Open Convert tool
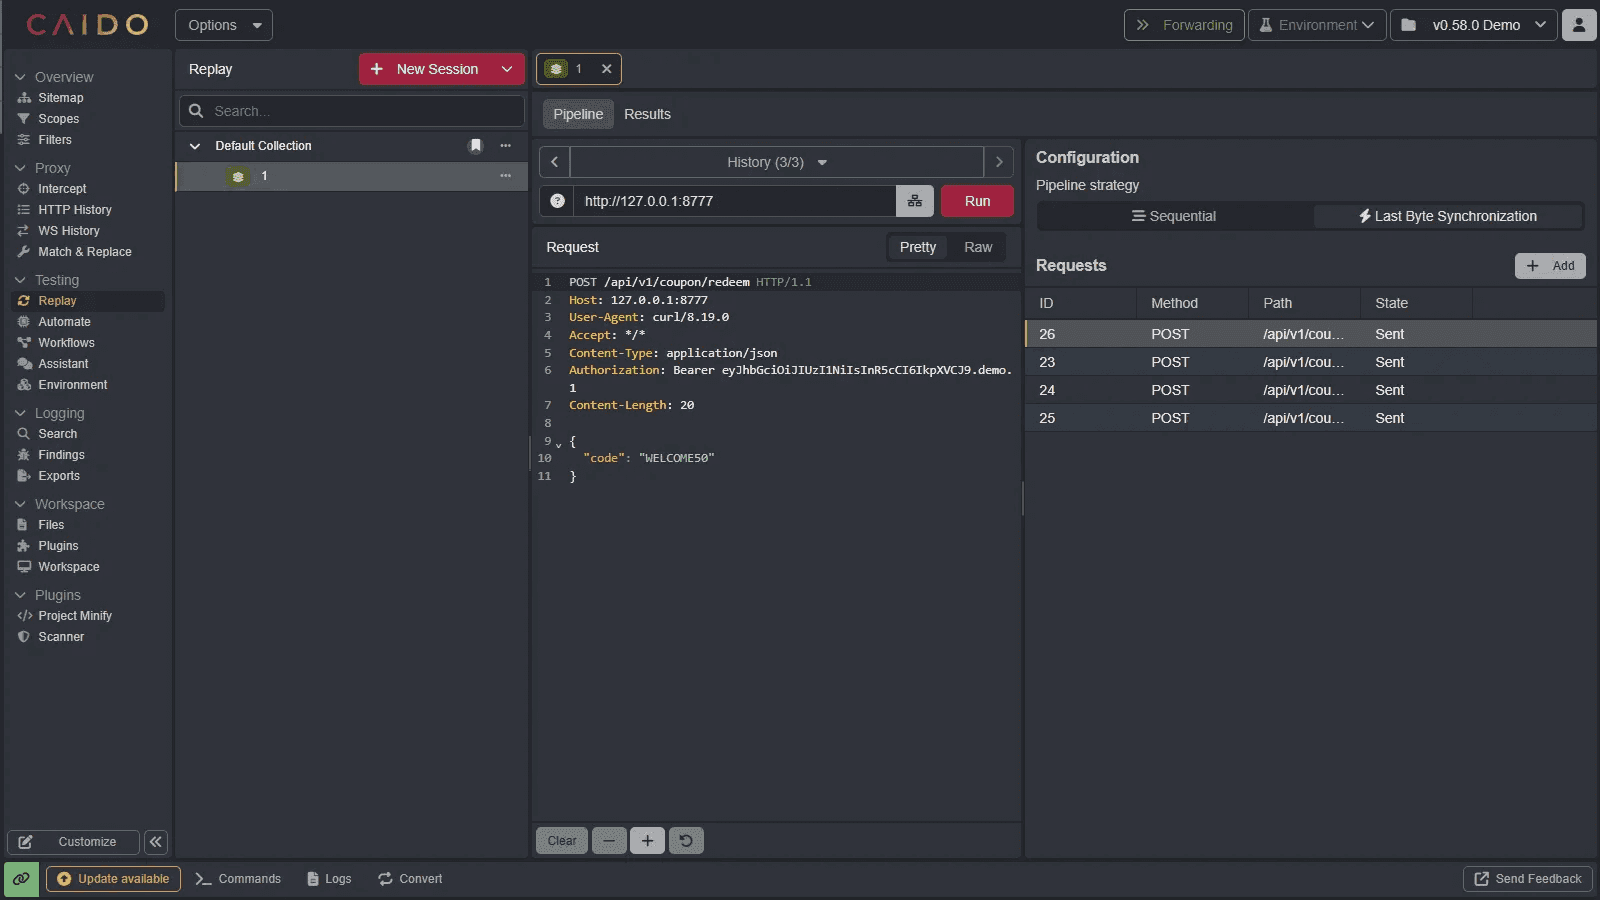The width and height of the screenshot is (1600, 900). (410, 879)
